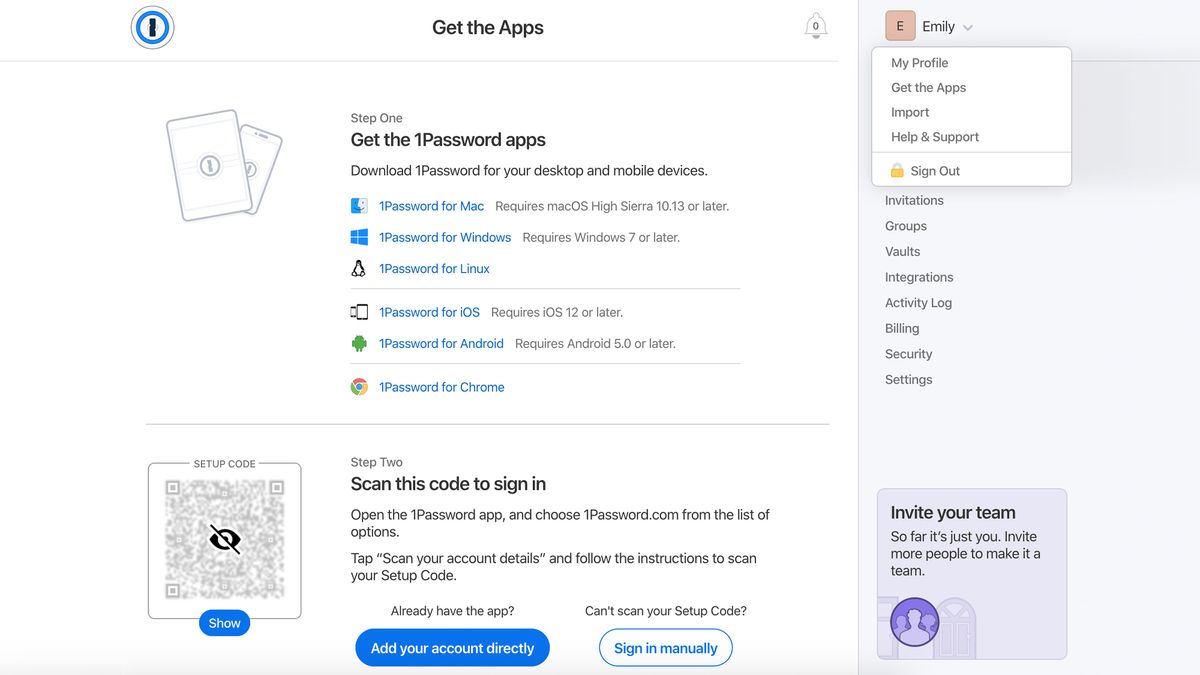Viewport: 1200px width, 675px height.
Task: Open Security in the sidebar
Action: [908, 353]
